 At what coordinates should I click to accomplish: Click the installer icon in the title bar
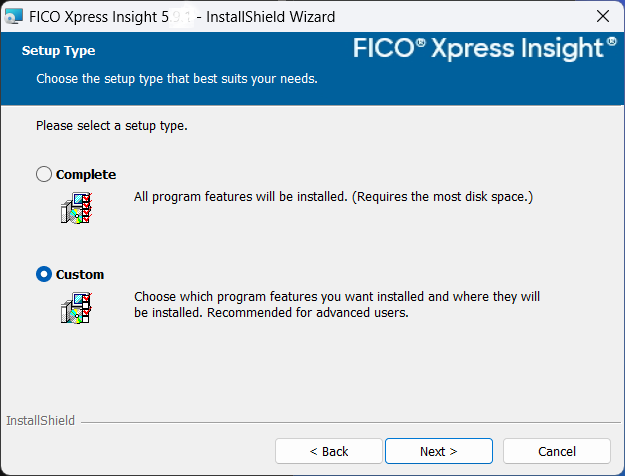pyautogui.click(x=14, y=17)
